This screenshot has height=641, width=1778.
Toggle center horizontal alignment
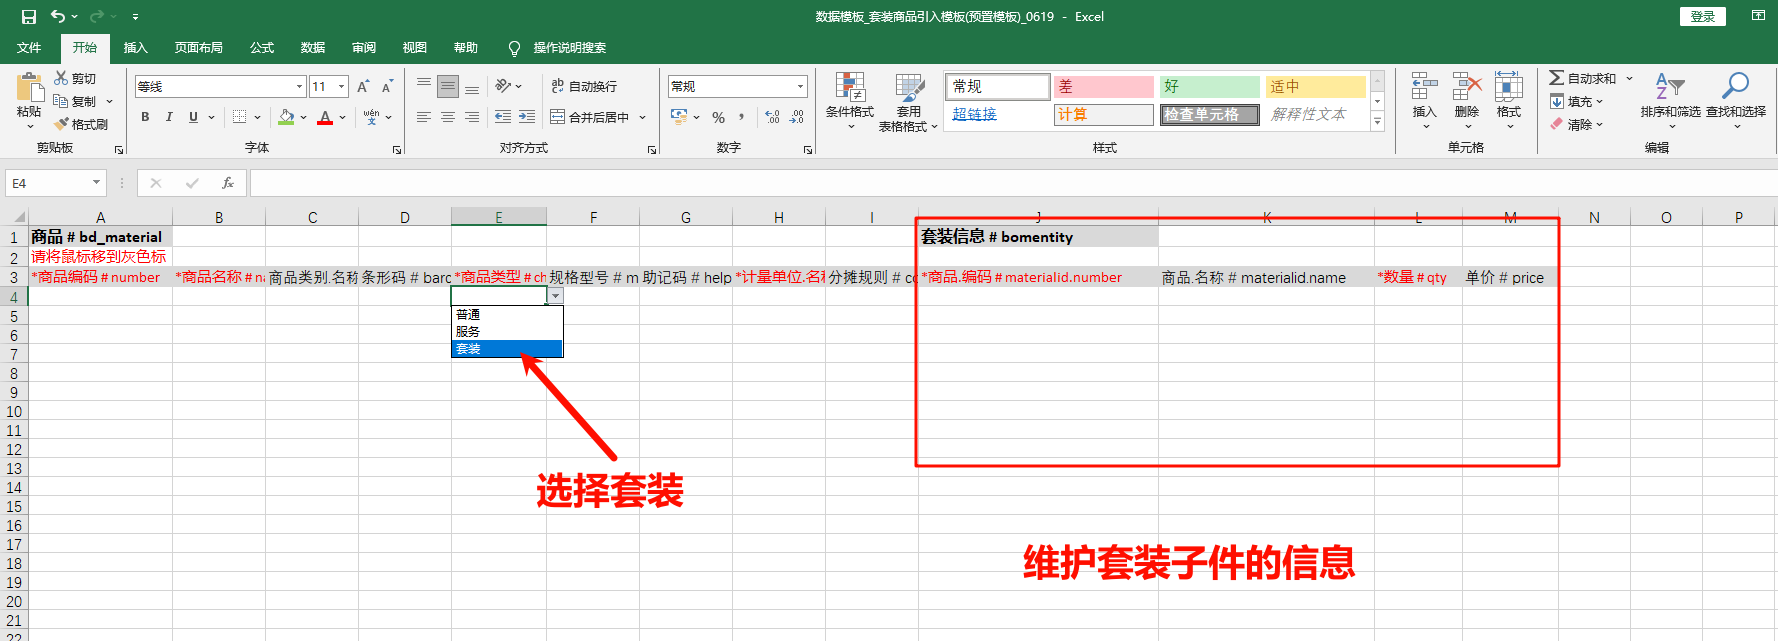click(x=448, y=117)
